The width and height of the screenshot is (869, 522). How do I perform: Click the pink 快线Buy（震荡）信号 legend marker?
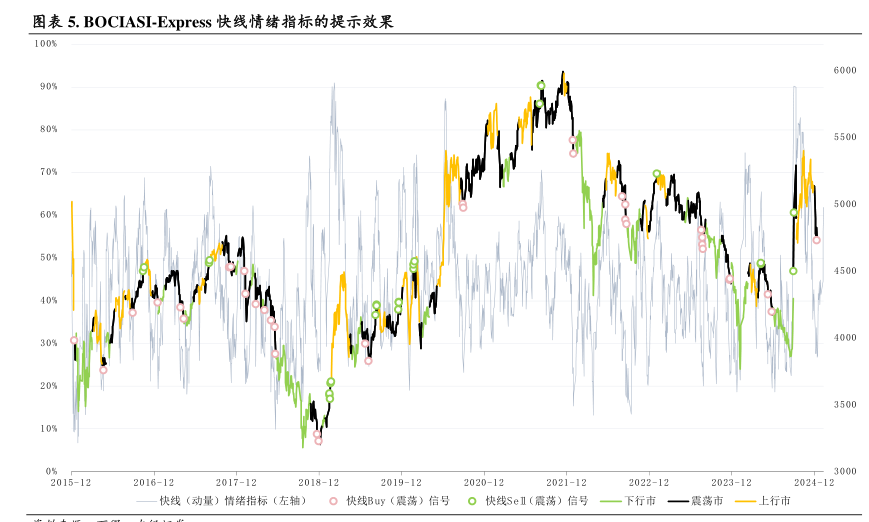(333, 500)
